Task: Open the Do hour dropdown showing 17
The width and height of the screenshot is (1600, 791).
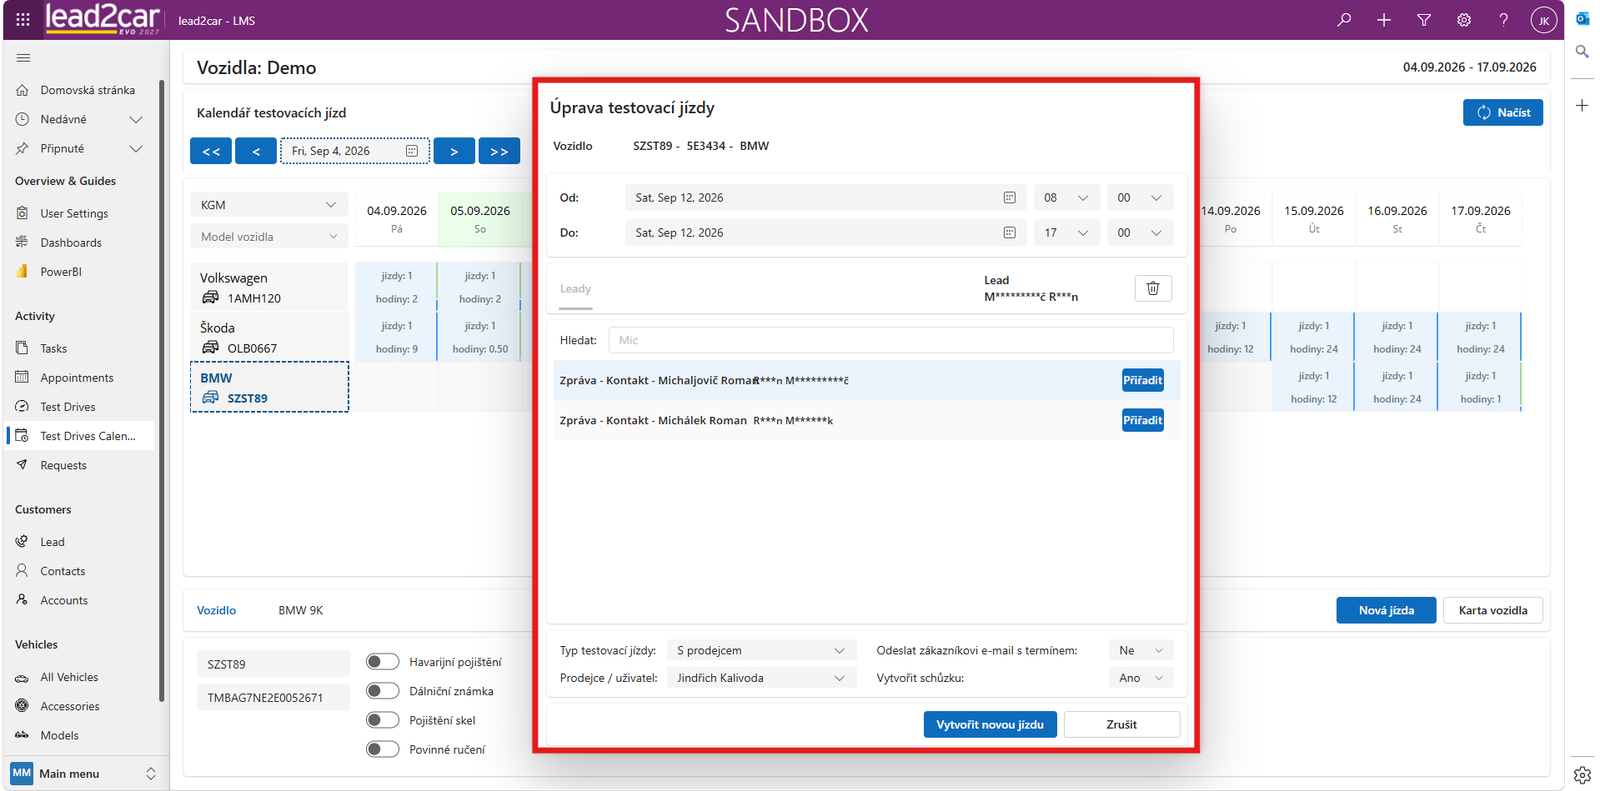Action: (x=1066, y=233)
